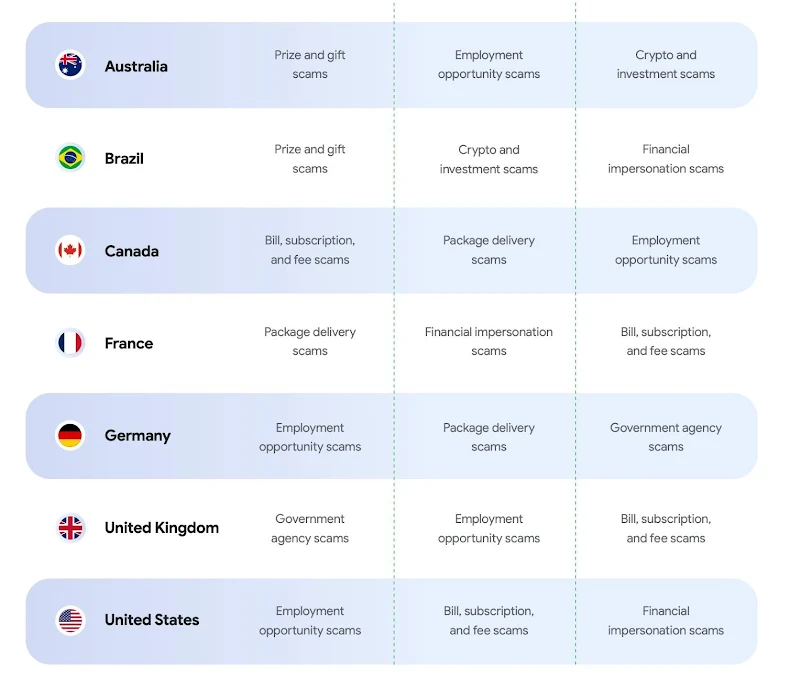Click the Australia flag icon
This screenshot has width=790, height=690.
(70, 66)
